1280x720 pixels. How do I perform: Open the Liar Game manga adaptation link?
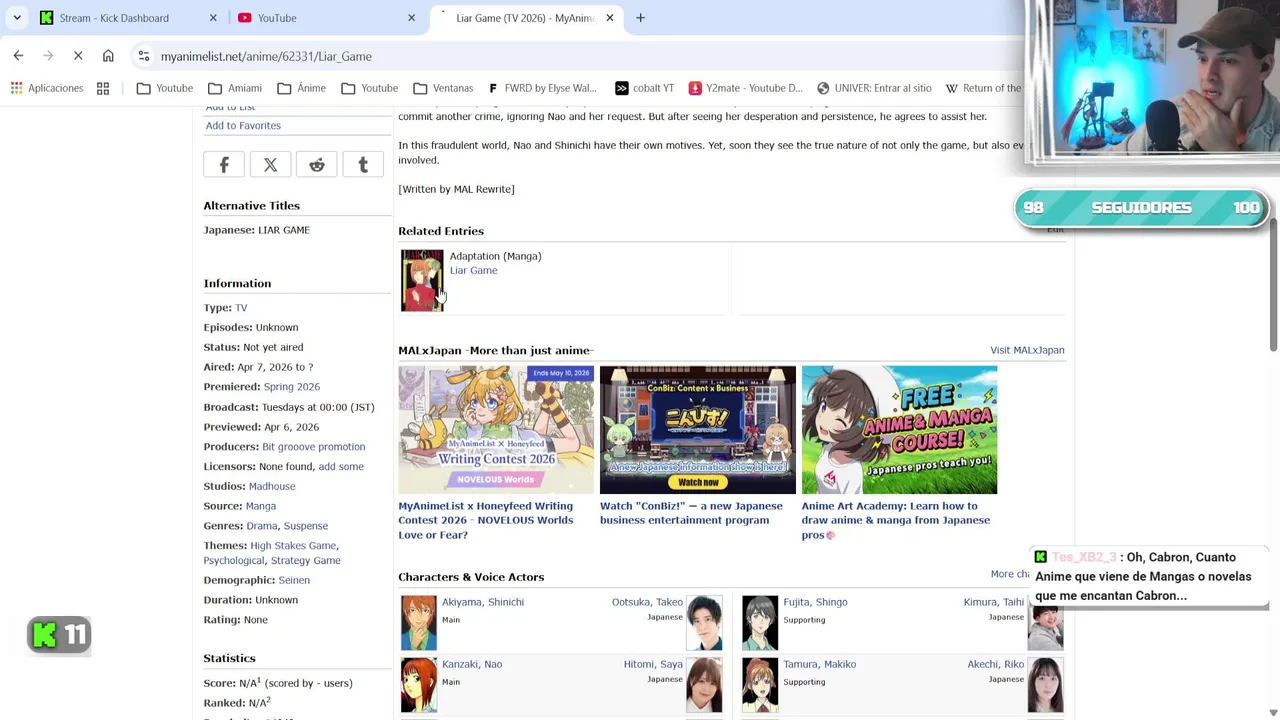tap(473, 270)
